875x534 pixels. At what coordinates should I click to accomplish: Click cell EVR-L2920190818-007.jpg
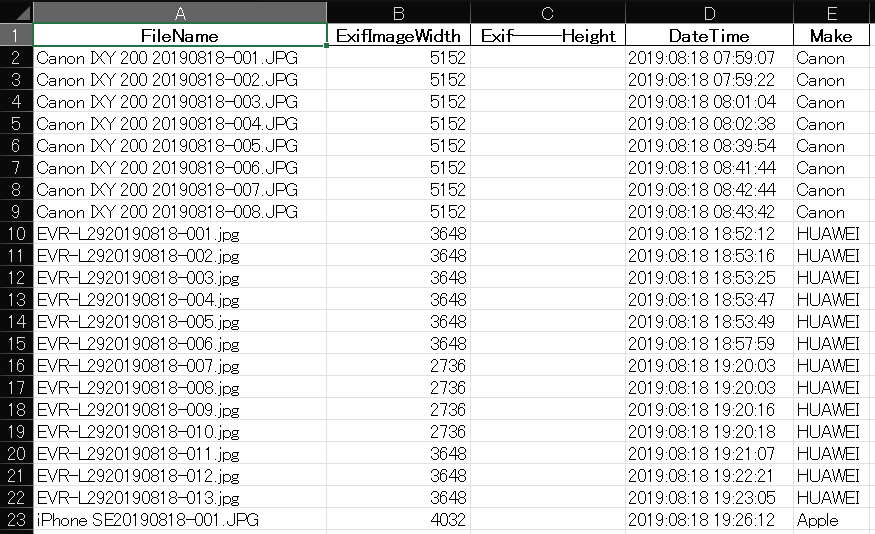pos(138,366)
